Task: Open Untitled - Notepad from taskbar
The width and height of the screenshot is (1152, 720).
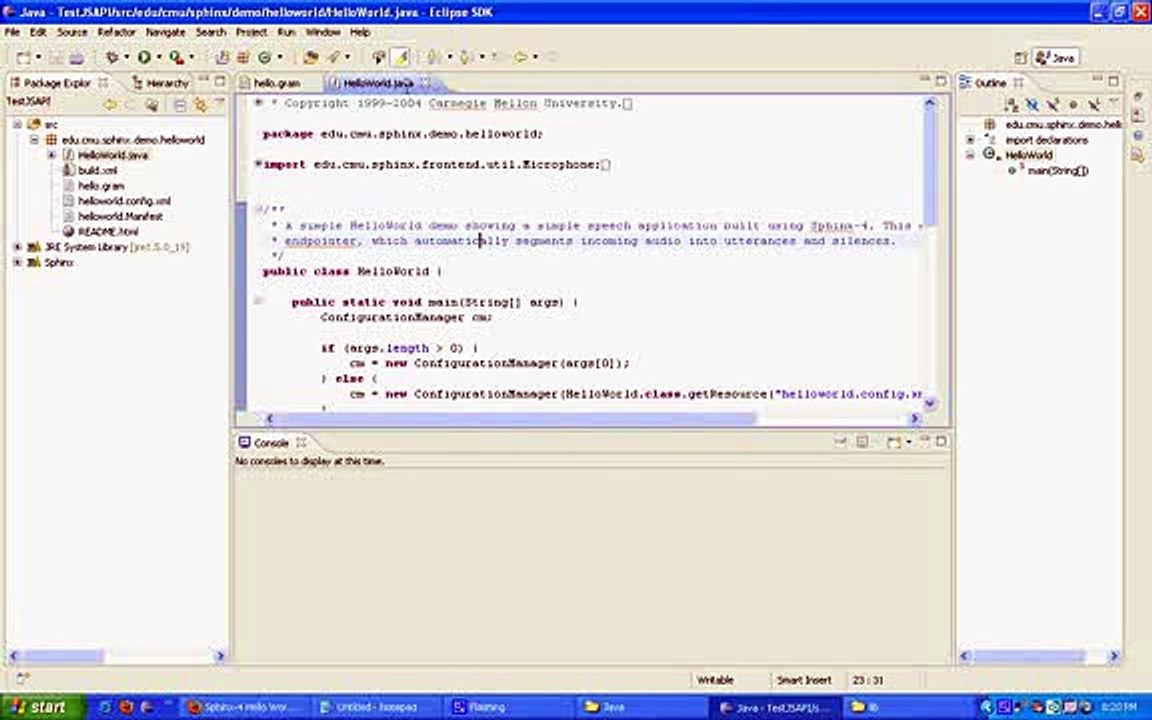Action: [x=377, y=707]
